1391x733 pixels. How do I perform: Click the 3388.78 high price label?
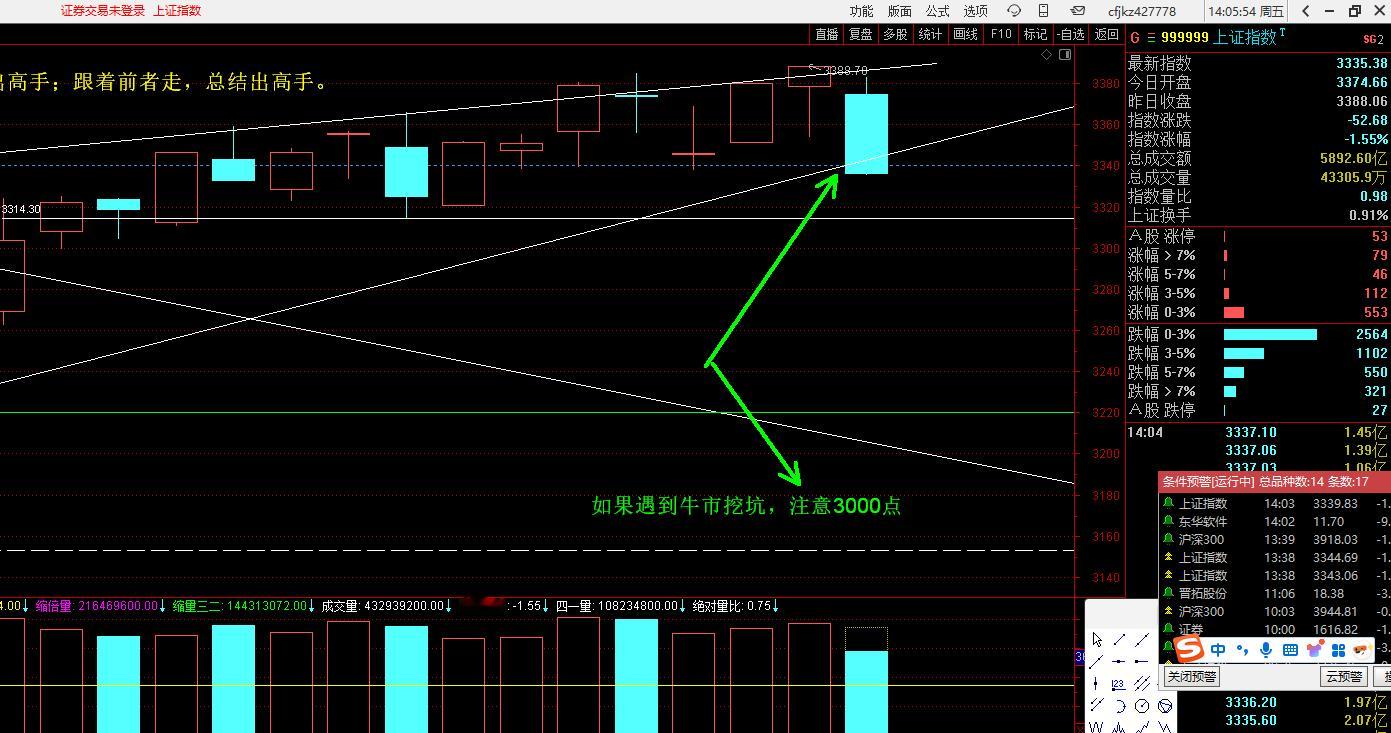(846, 71)
